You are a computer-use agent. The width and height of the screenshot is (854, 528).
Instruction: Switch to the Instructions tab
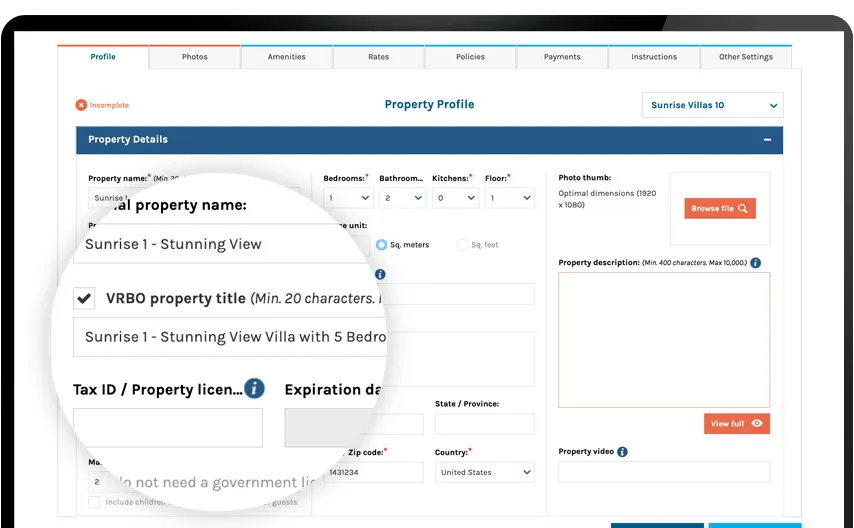point(654,57)
